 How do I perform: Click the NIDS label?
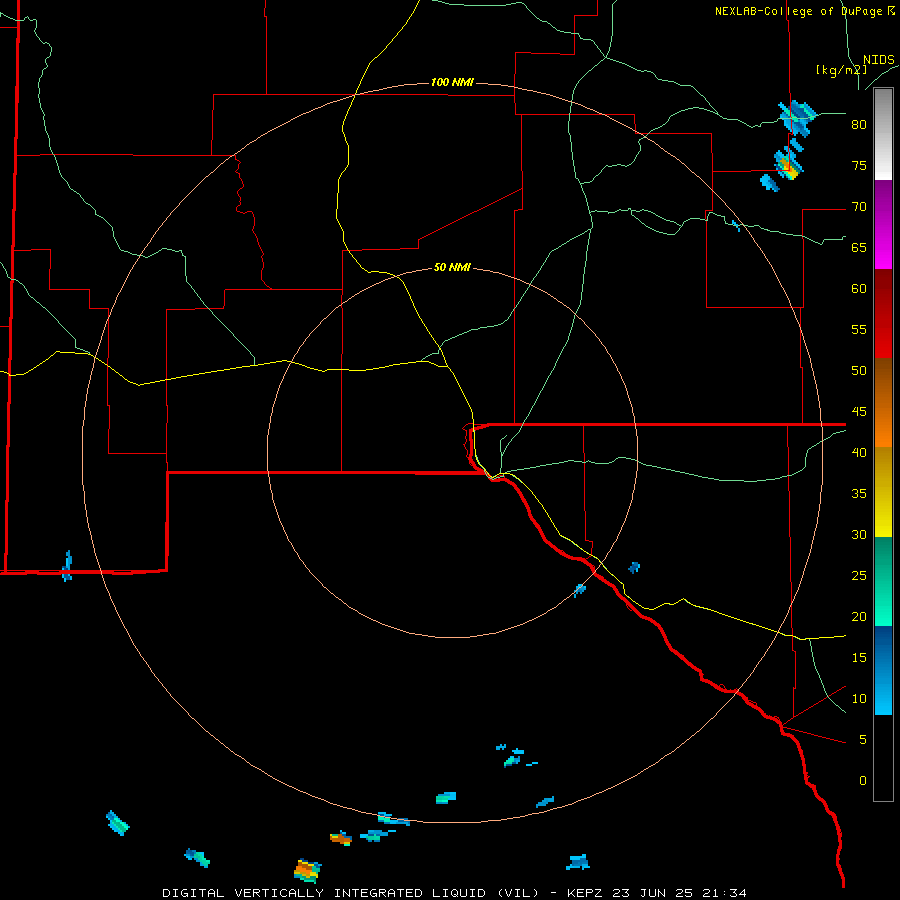coord(878,60)
